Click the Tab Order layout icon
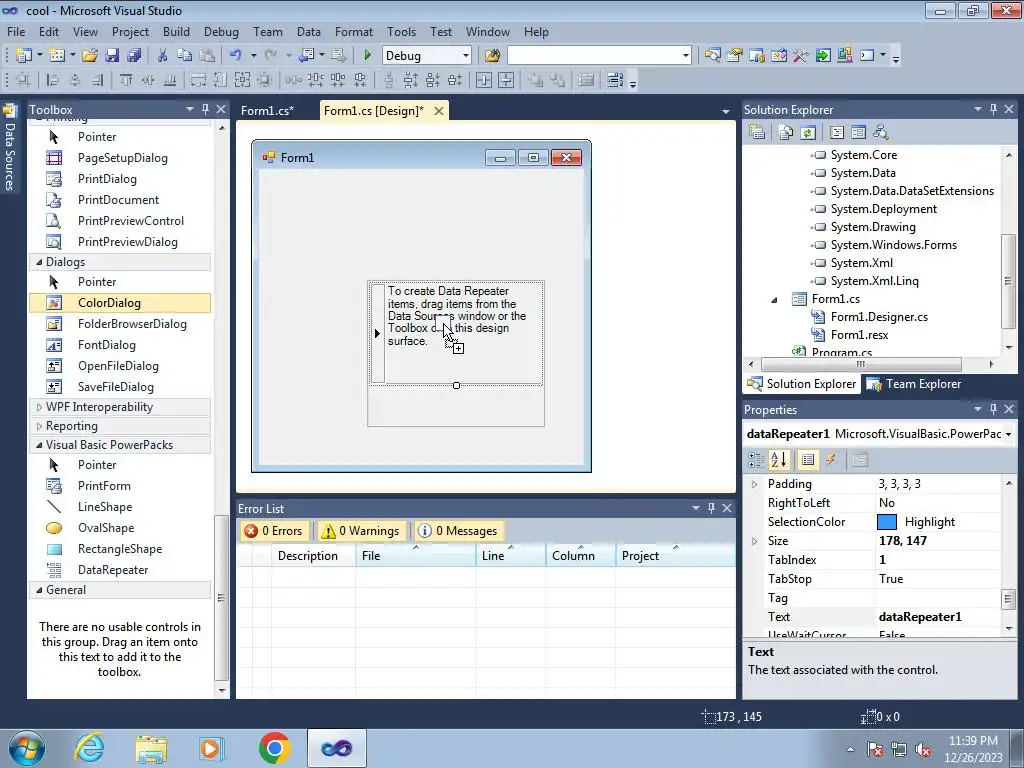1024x768 pixels. tap(615, 80)
